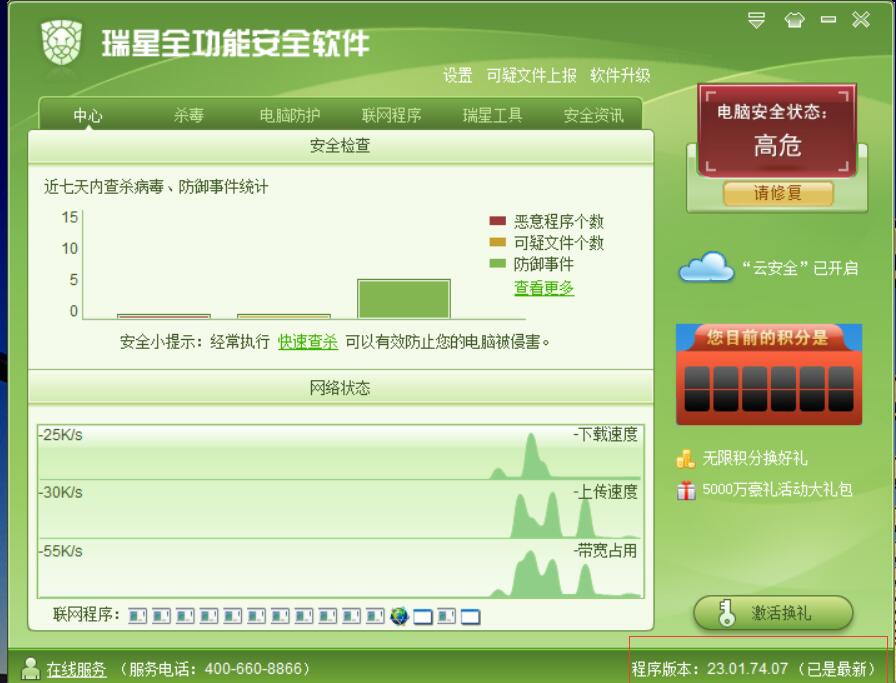This screenshot has height=683, width=896.
Task: Go to the 瑞星工具 tab
Action: click(492, 115)
